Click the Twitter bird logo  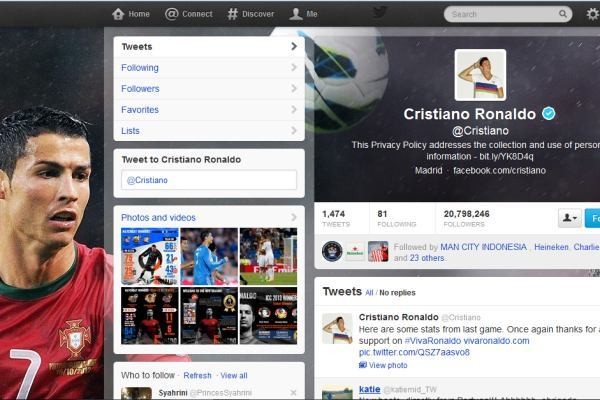(380, 12)
